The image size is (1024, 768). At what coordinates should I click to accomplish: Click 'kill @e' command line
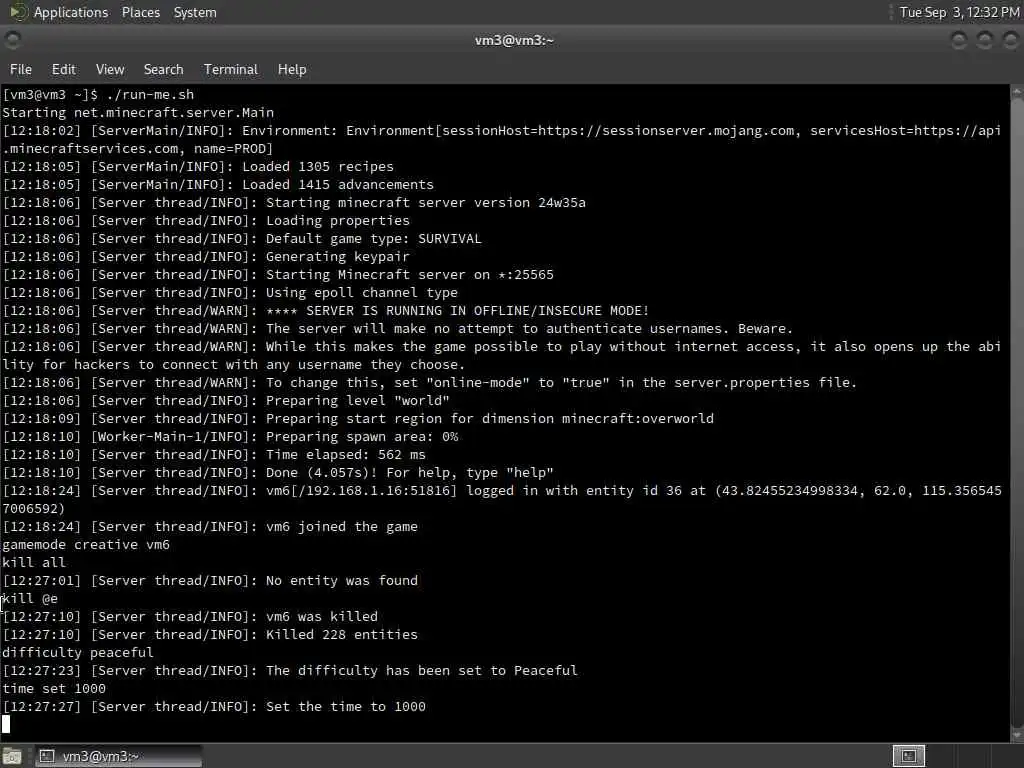tap(30, 599)
